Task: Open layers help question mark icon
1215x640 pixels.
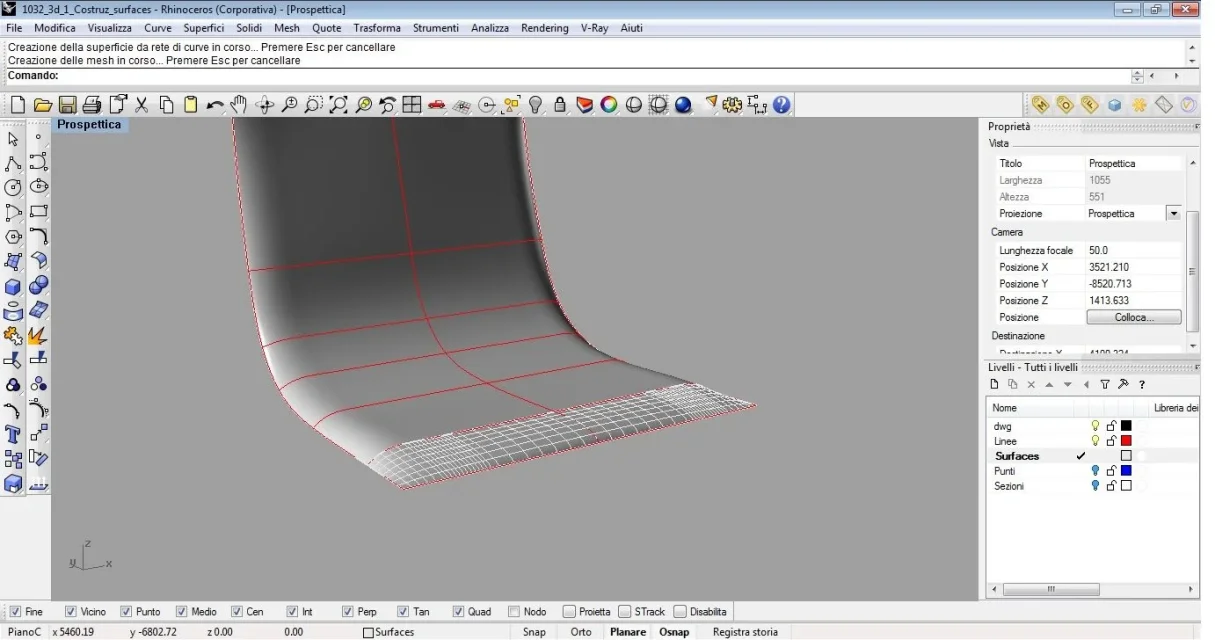Action: point(1141,384)
